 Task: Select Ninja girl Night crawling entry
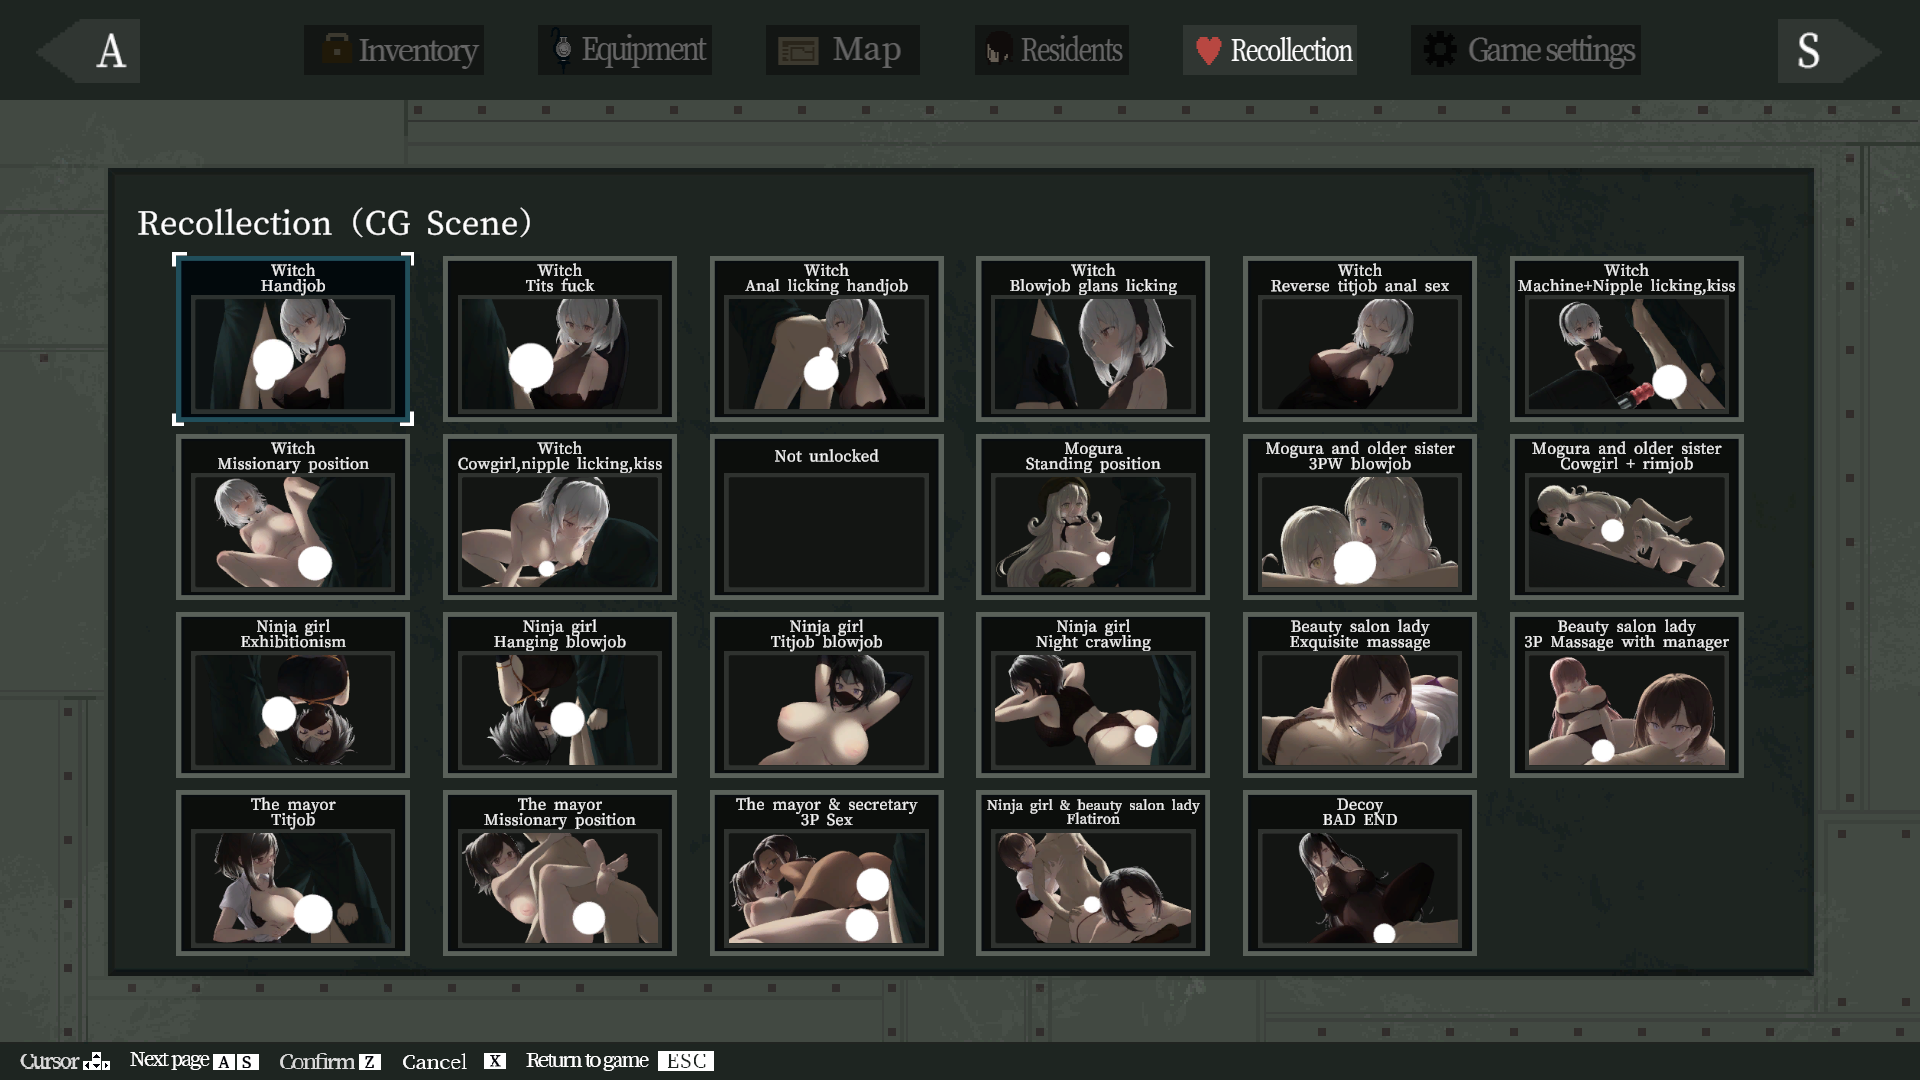tap(1092, 695)
